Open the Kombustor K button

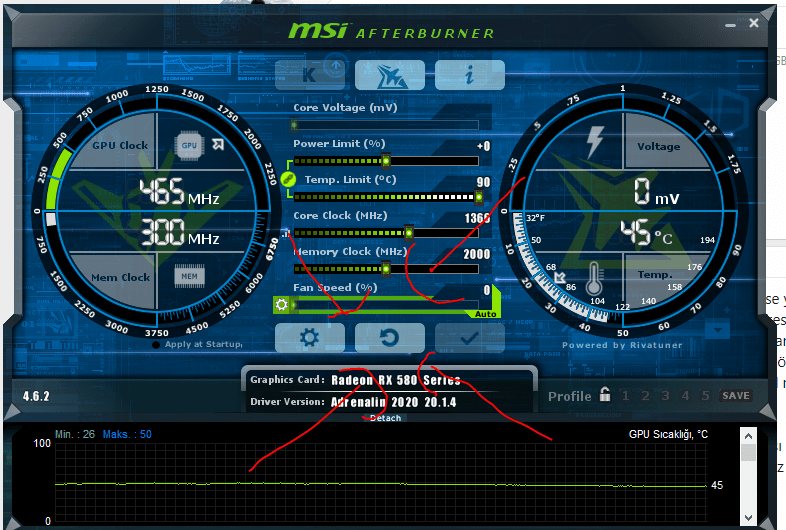[x=310, y=75]
